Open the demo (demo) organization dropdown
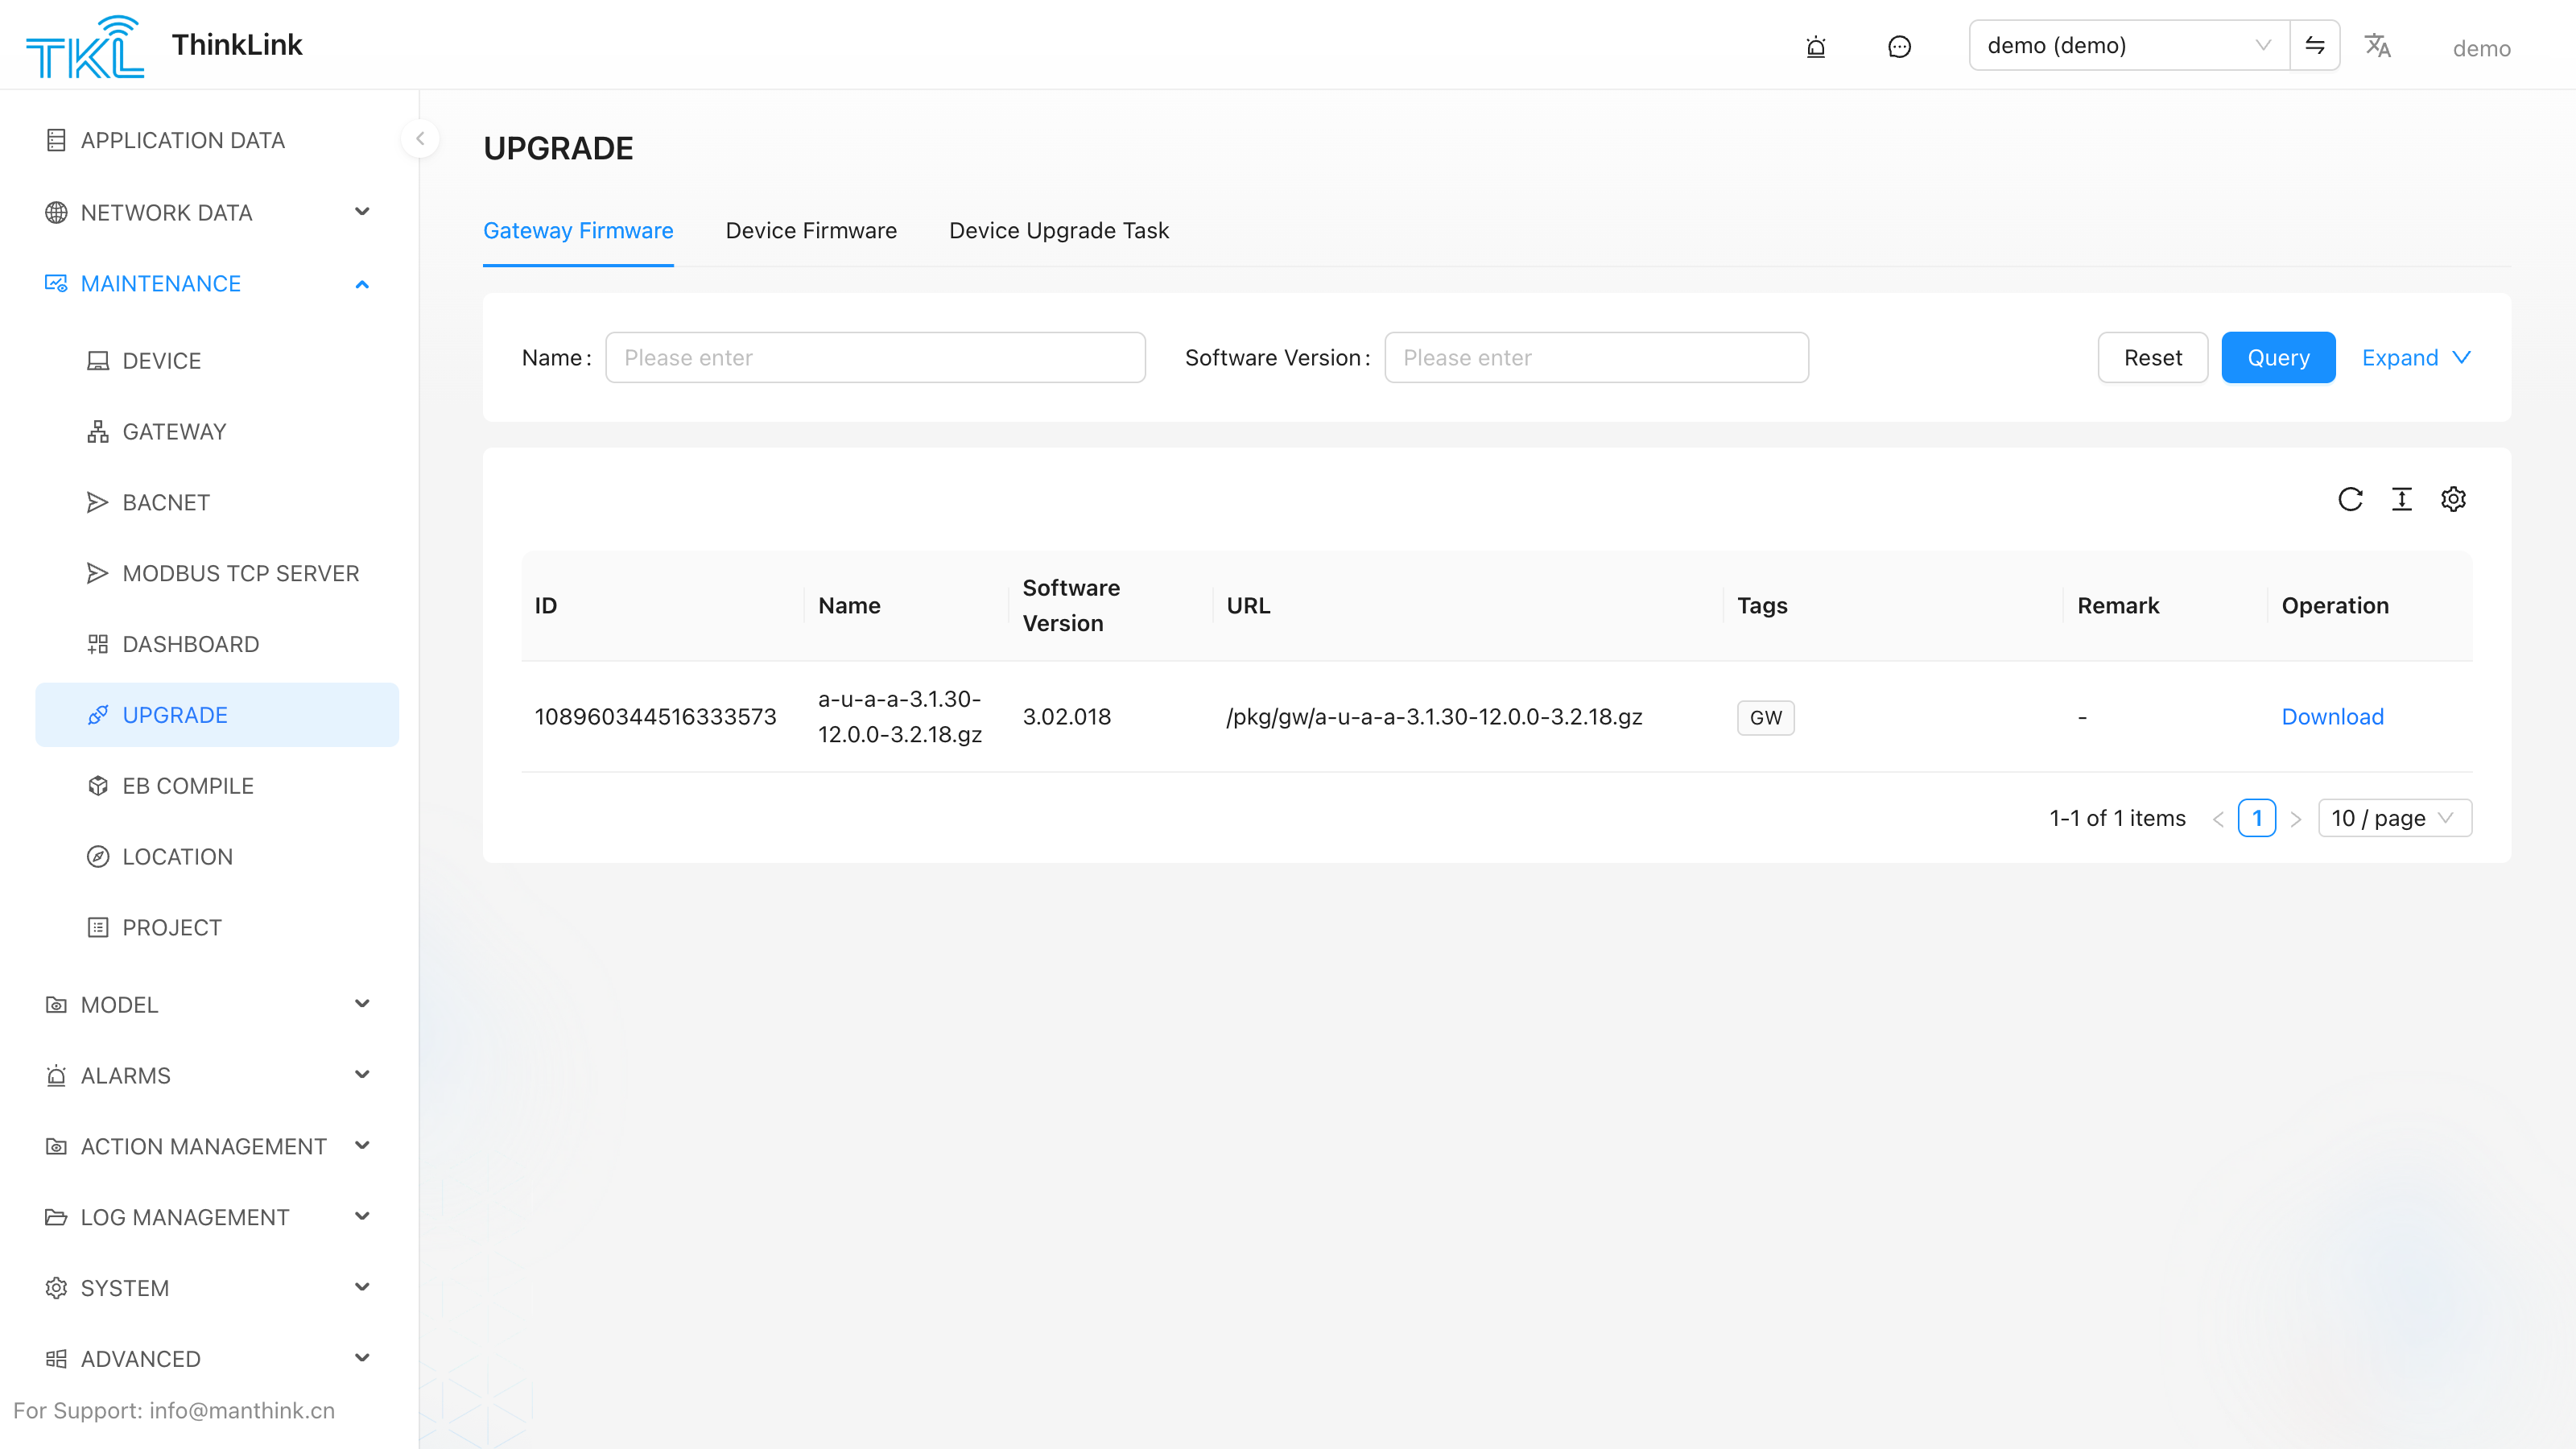2576x1449 pixels. click(2129, 45)
